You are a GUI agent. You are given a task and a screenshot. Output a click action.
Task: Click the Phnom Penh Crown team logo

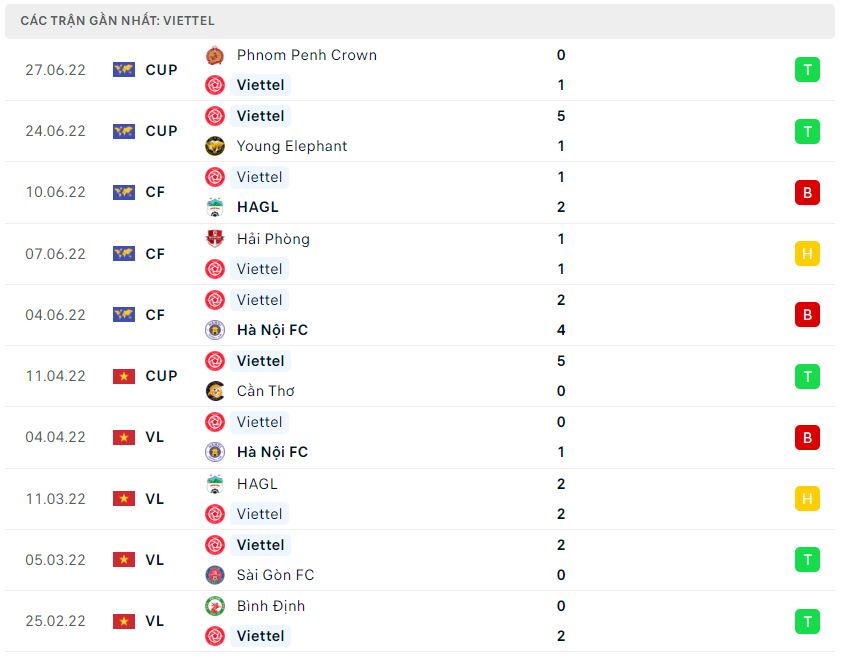click(x=215, y=55)
